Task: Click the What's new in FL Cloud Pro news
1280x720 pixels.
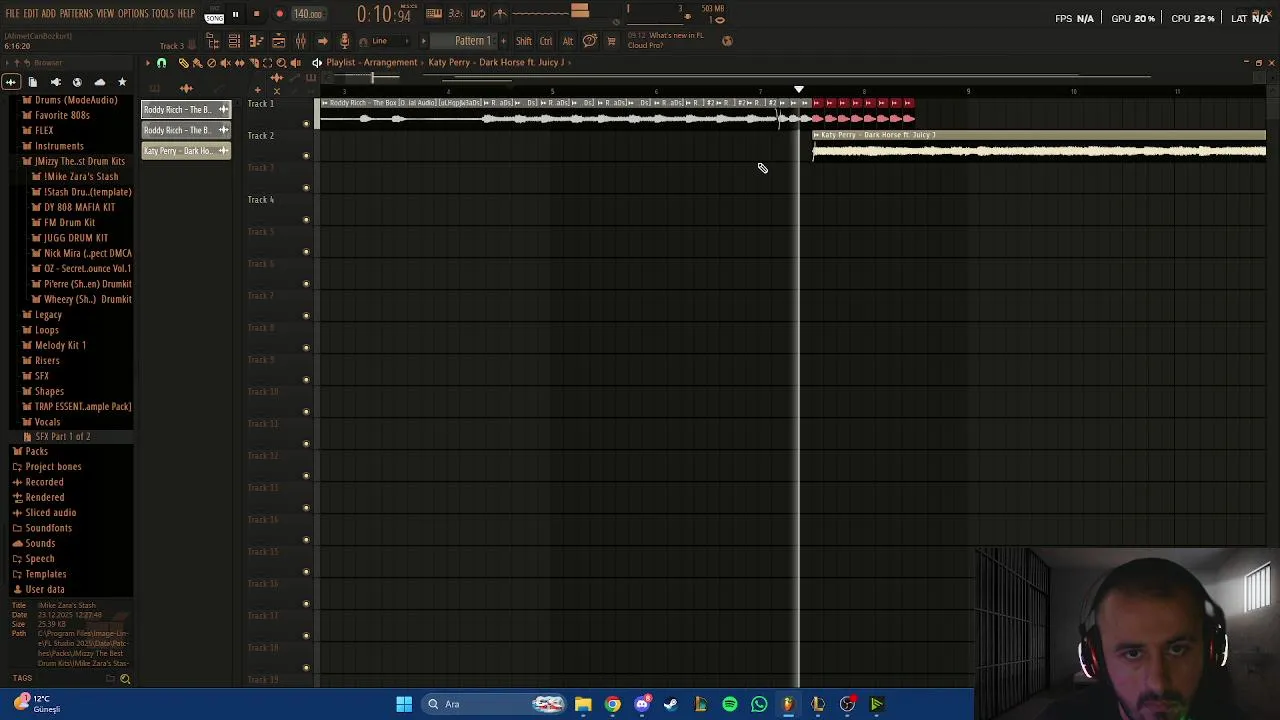Action: (665, 40)
